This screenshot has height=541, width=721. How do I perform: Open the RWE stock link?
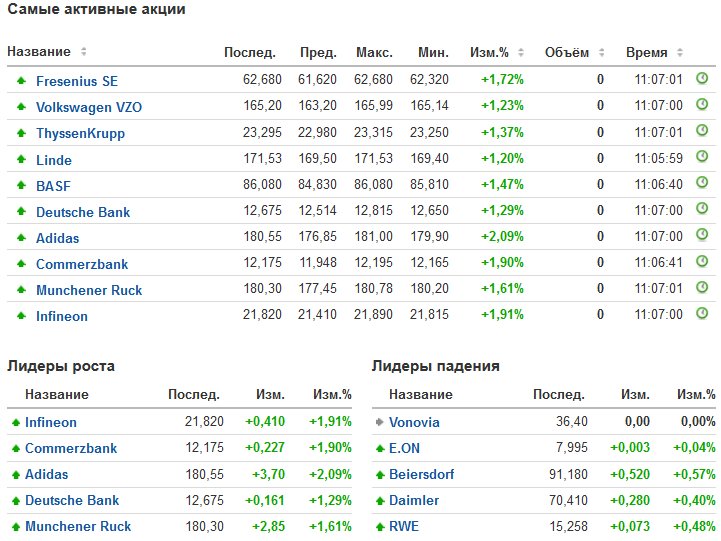click(404, 526)
